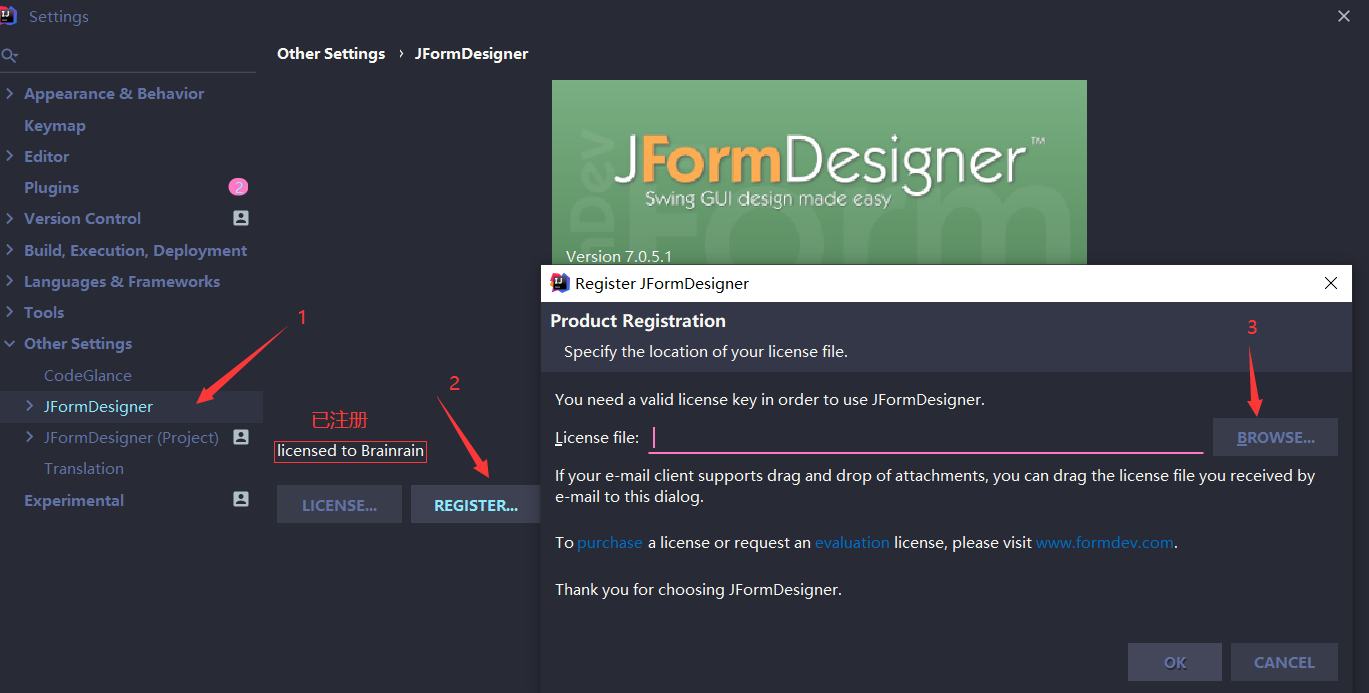The image size is (1369, 693).
Task: Expand the Build, Execution, Deployment section
Action: (x=11, y=250)
